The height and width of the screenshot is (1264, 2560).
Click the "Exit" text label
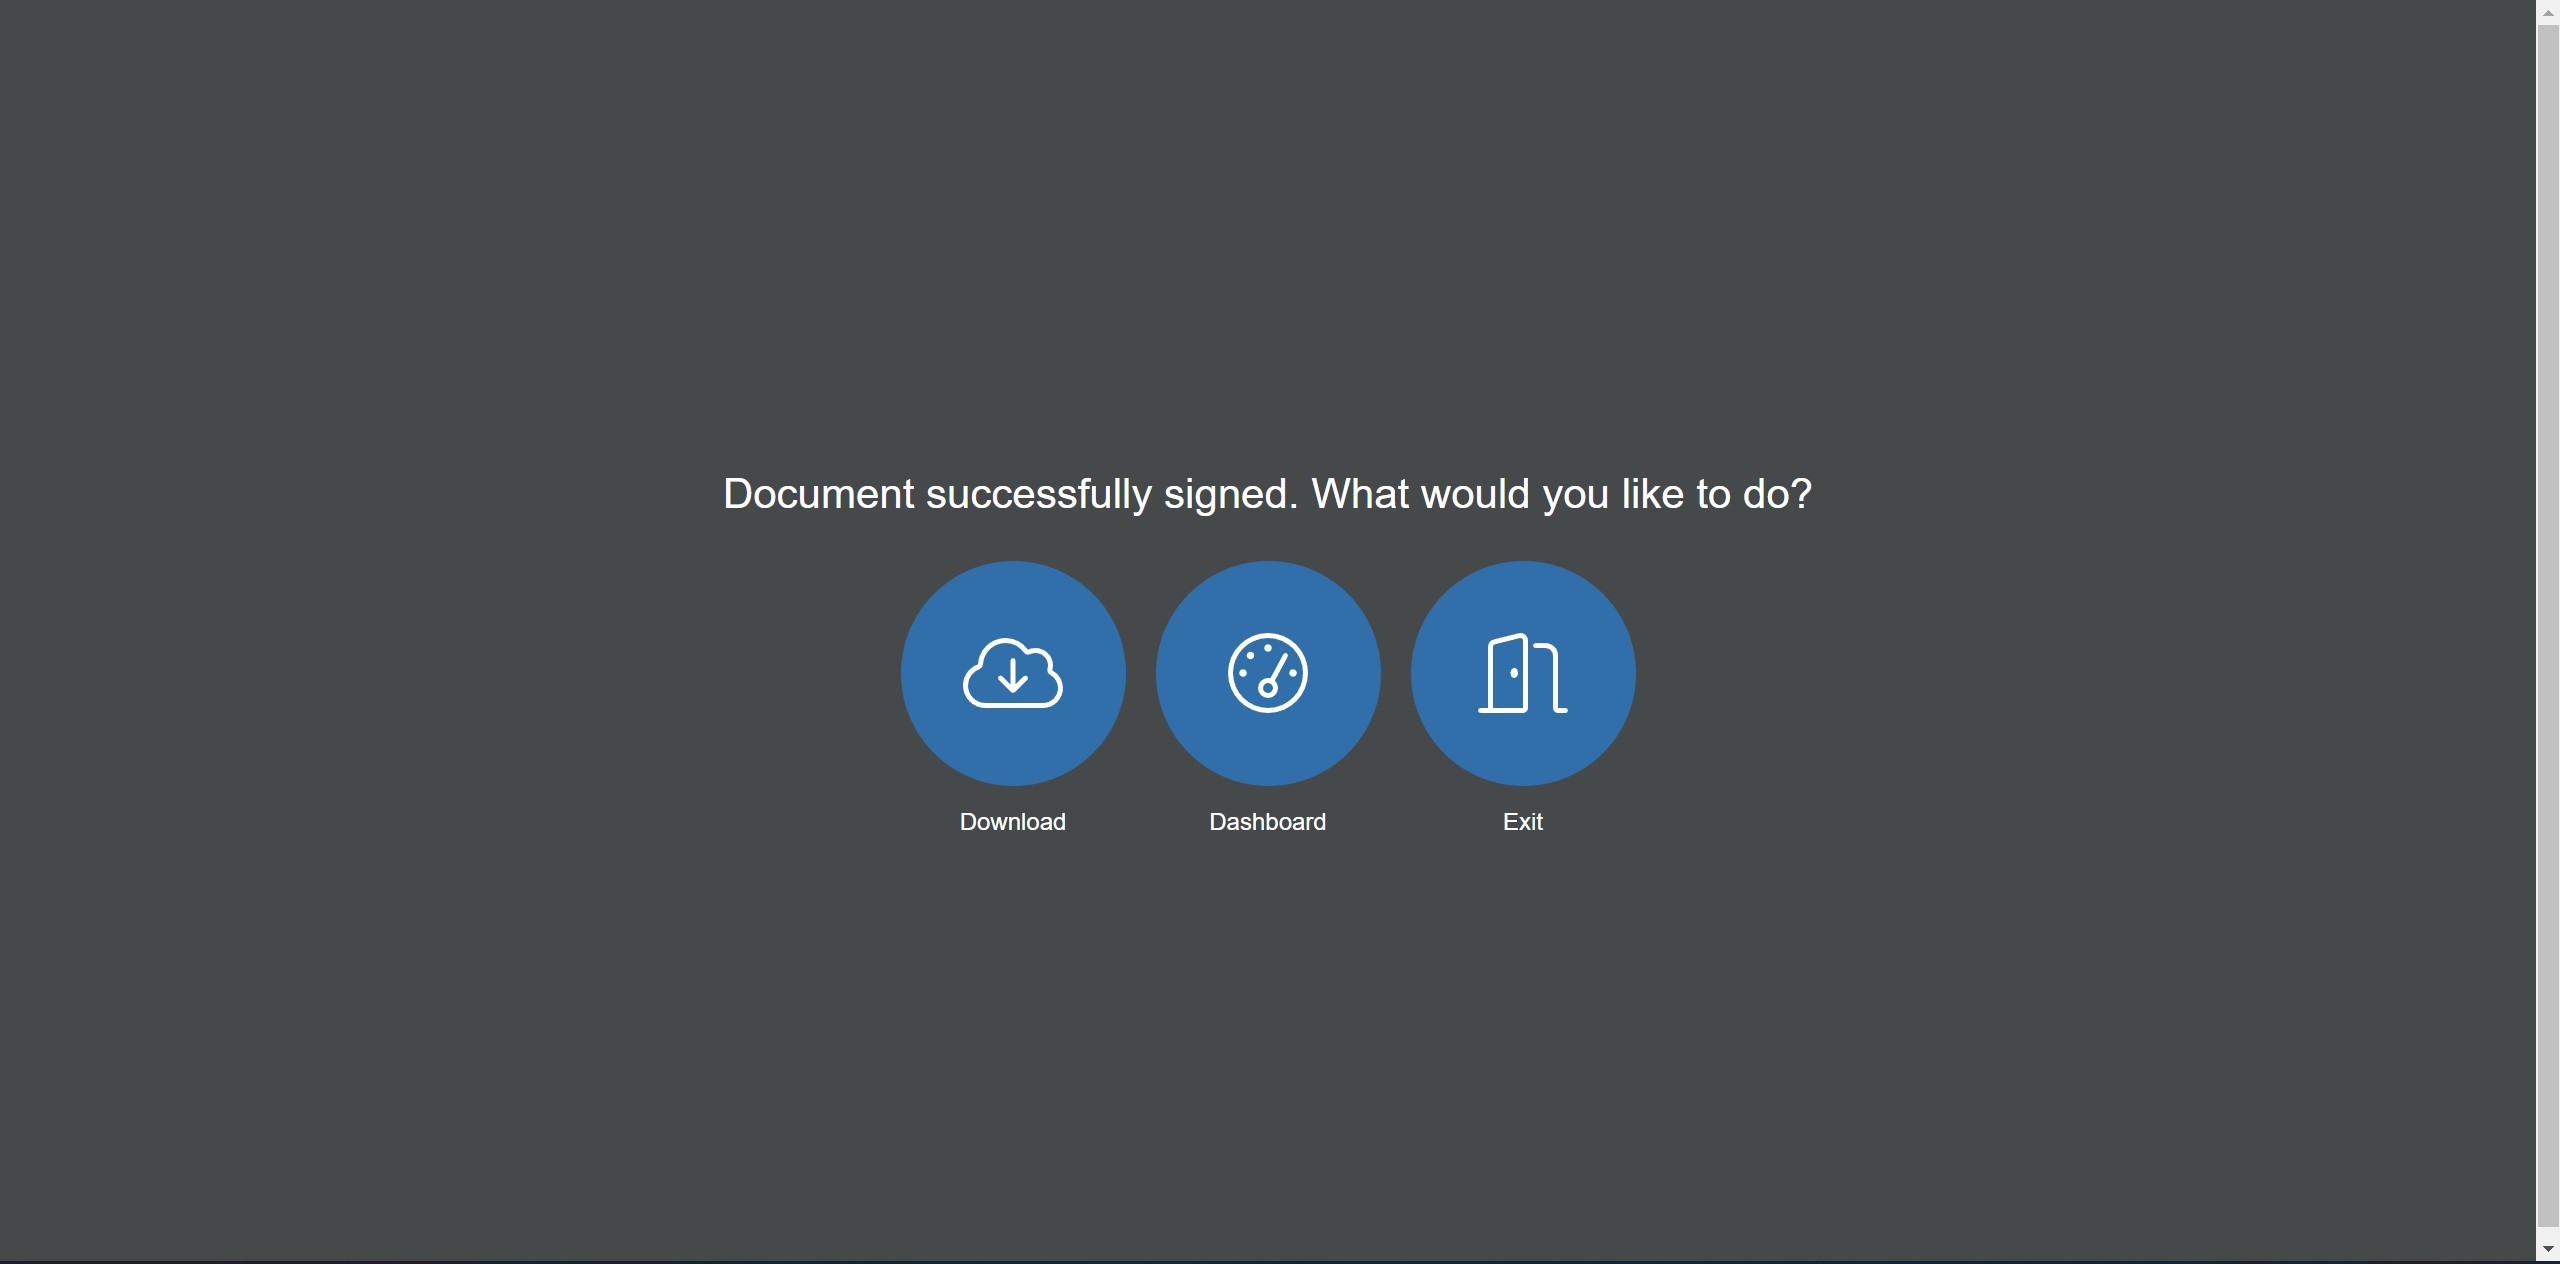1522,822
